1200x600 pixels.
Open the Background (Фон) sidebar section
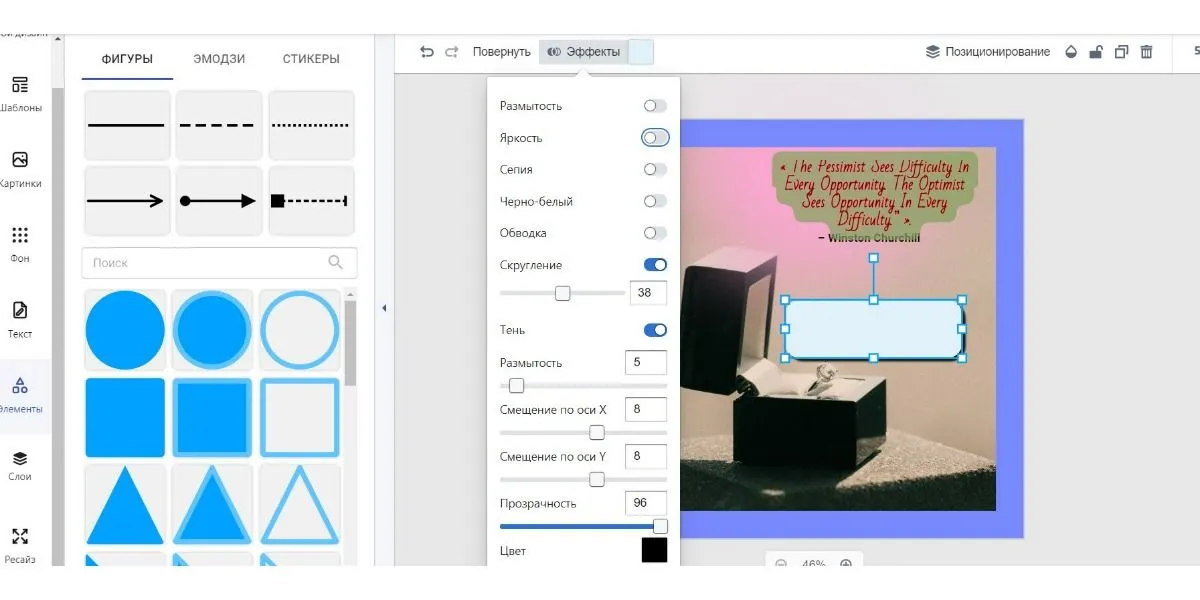pyautogui.click(x=20, y=245)
